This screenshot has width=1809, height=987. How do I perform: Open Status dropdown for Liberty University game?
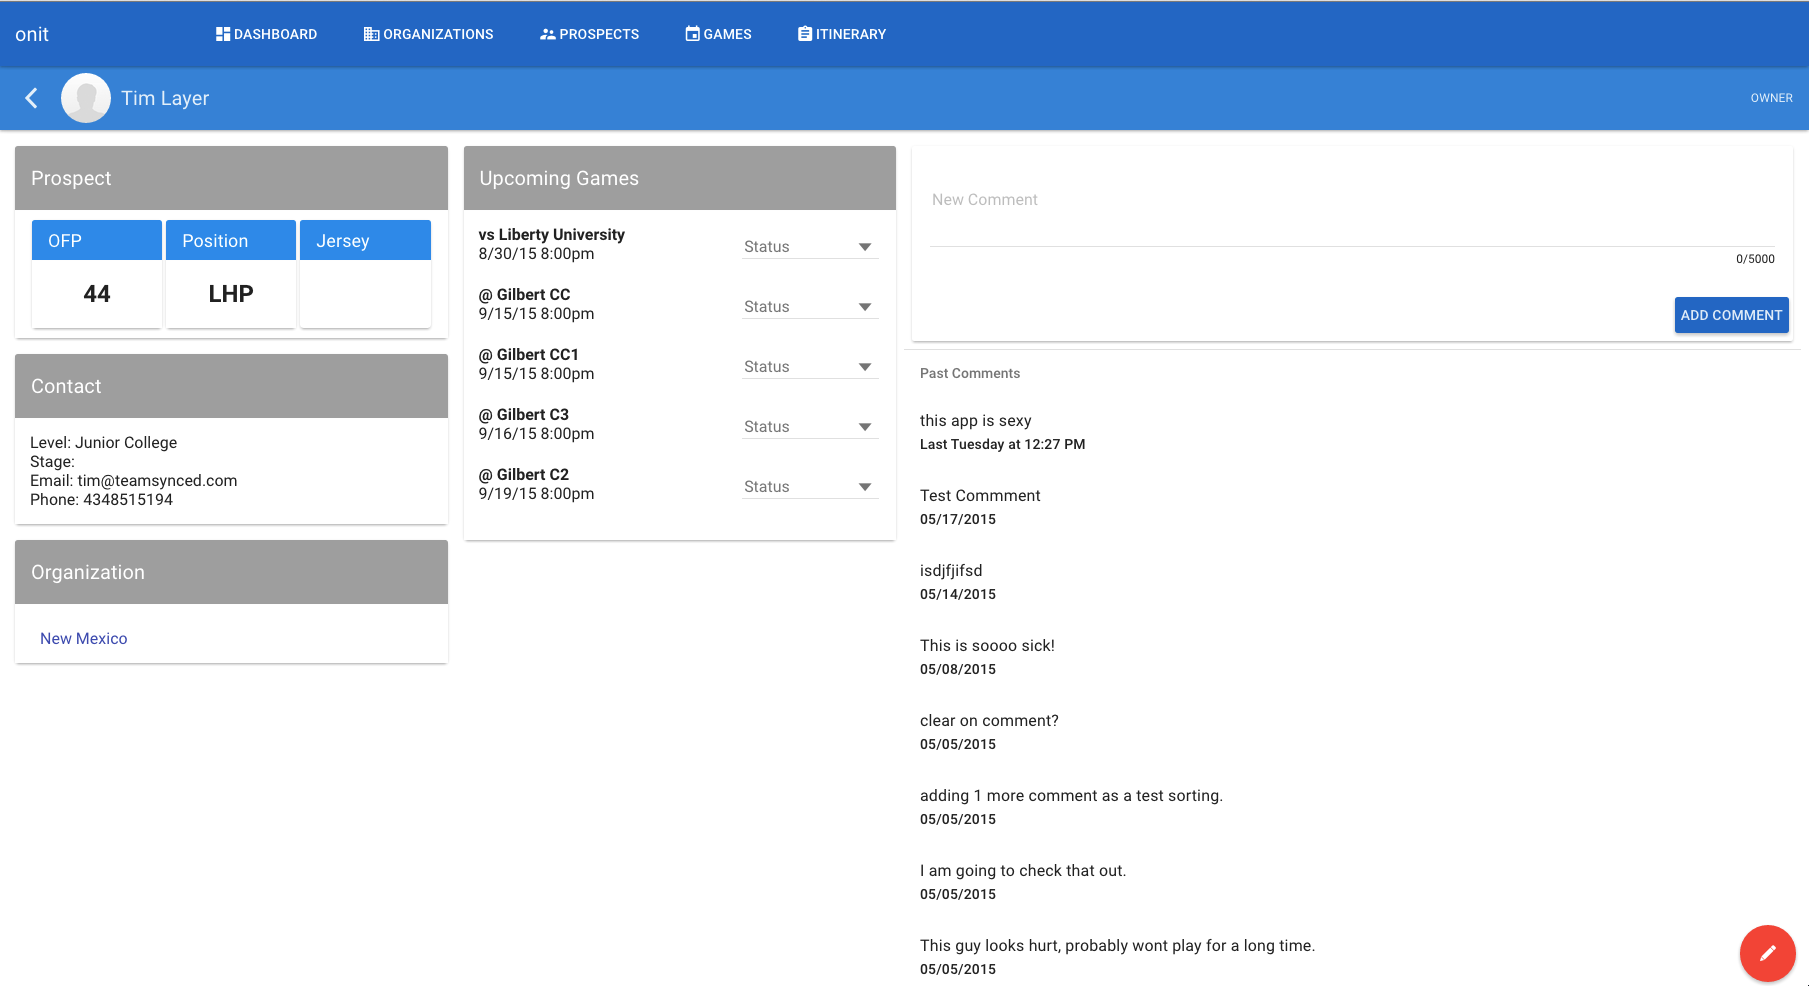(809, 247)
